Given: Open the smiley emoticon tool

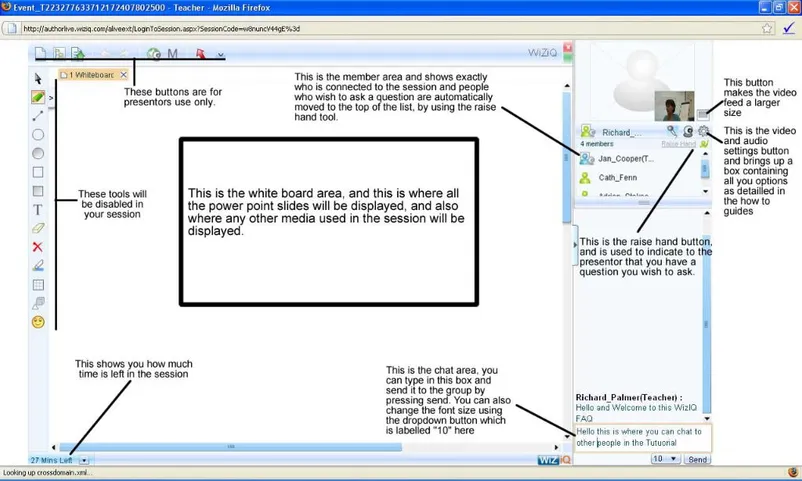Looking at the screenshot, I should tap(38, 322).
